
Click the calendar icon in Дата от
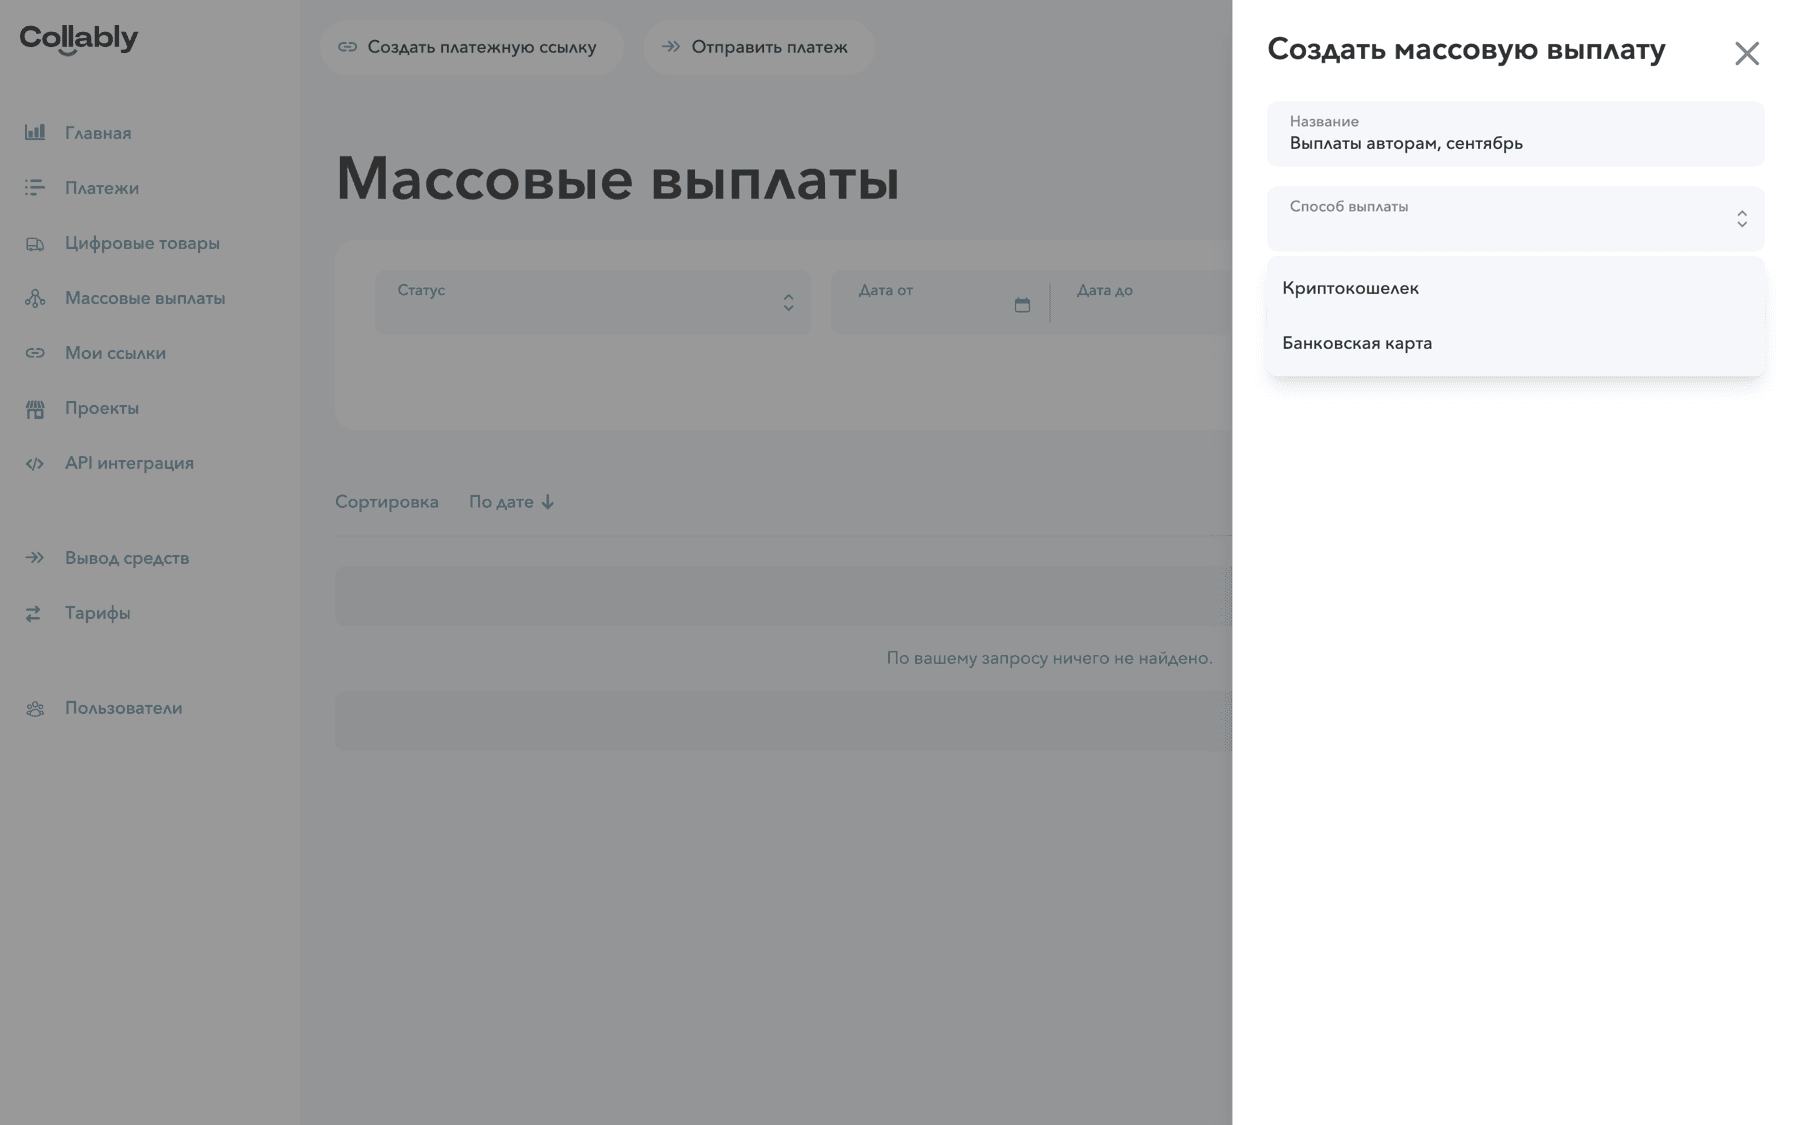(1022, 305)
